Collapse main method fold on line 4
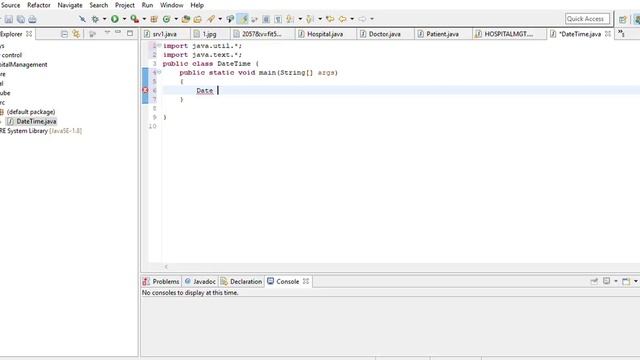This screenshot has height=360, width=640. pos(159,72)
